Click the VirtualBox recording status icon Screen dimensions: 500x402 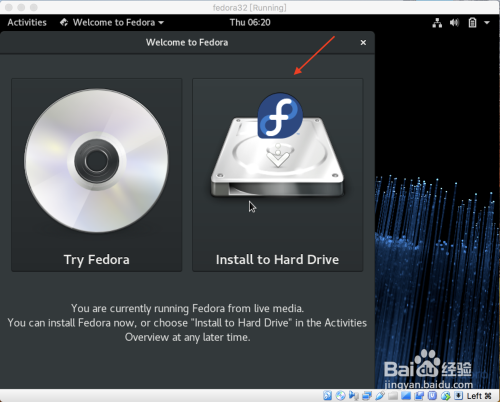[419, 395]
